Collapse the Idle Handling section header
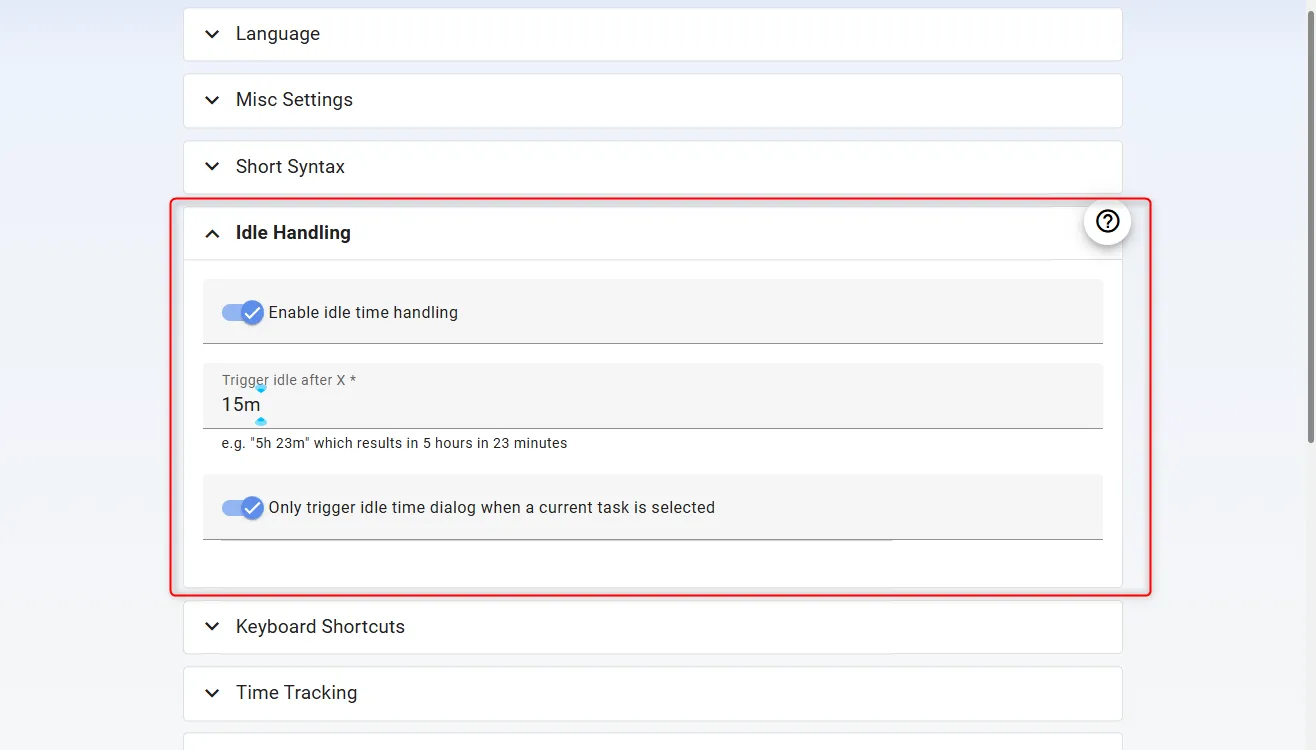The width and height of the screenshot is (1316, 750). tap(293, 233)
